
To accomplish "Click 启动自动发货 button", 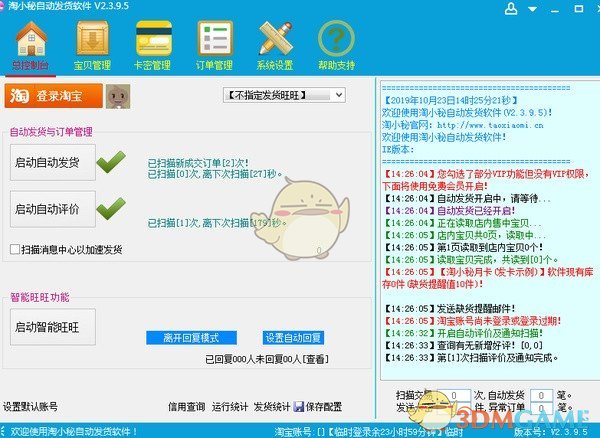I will (53, 162).
